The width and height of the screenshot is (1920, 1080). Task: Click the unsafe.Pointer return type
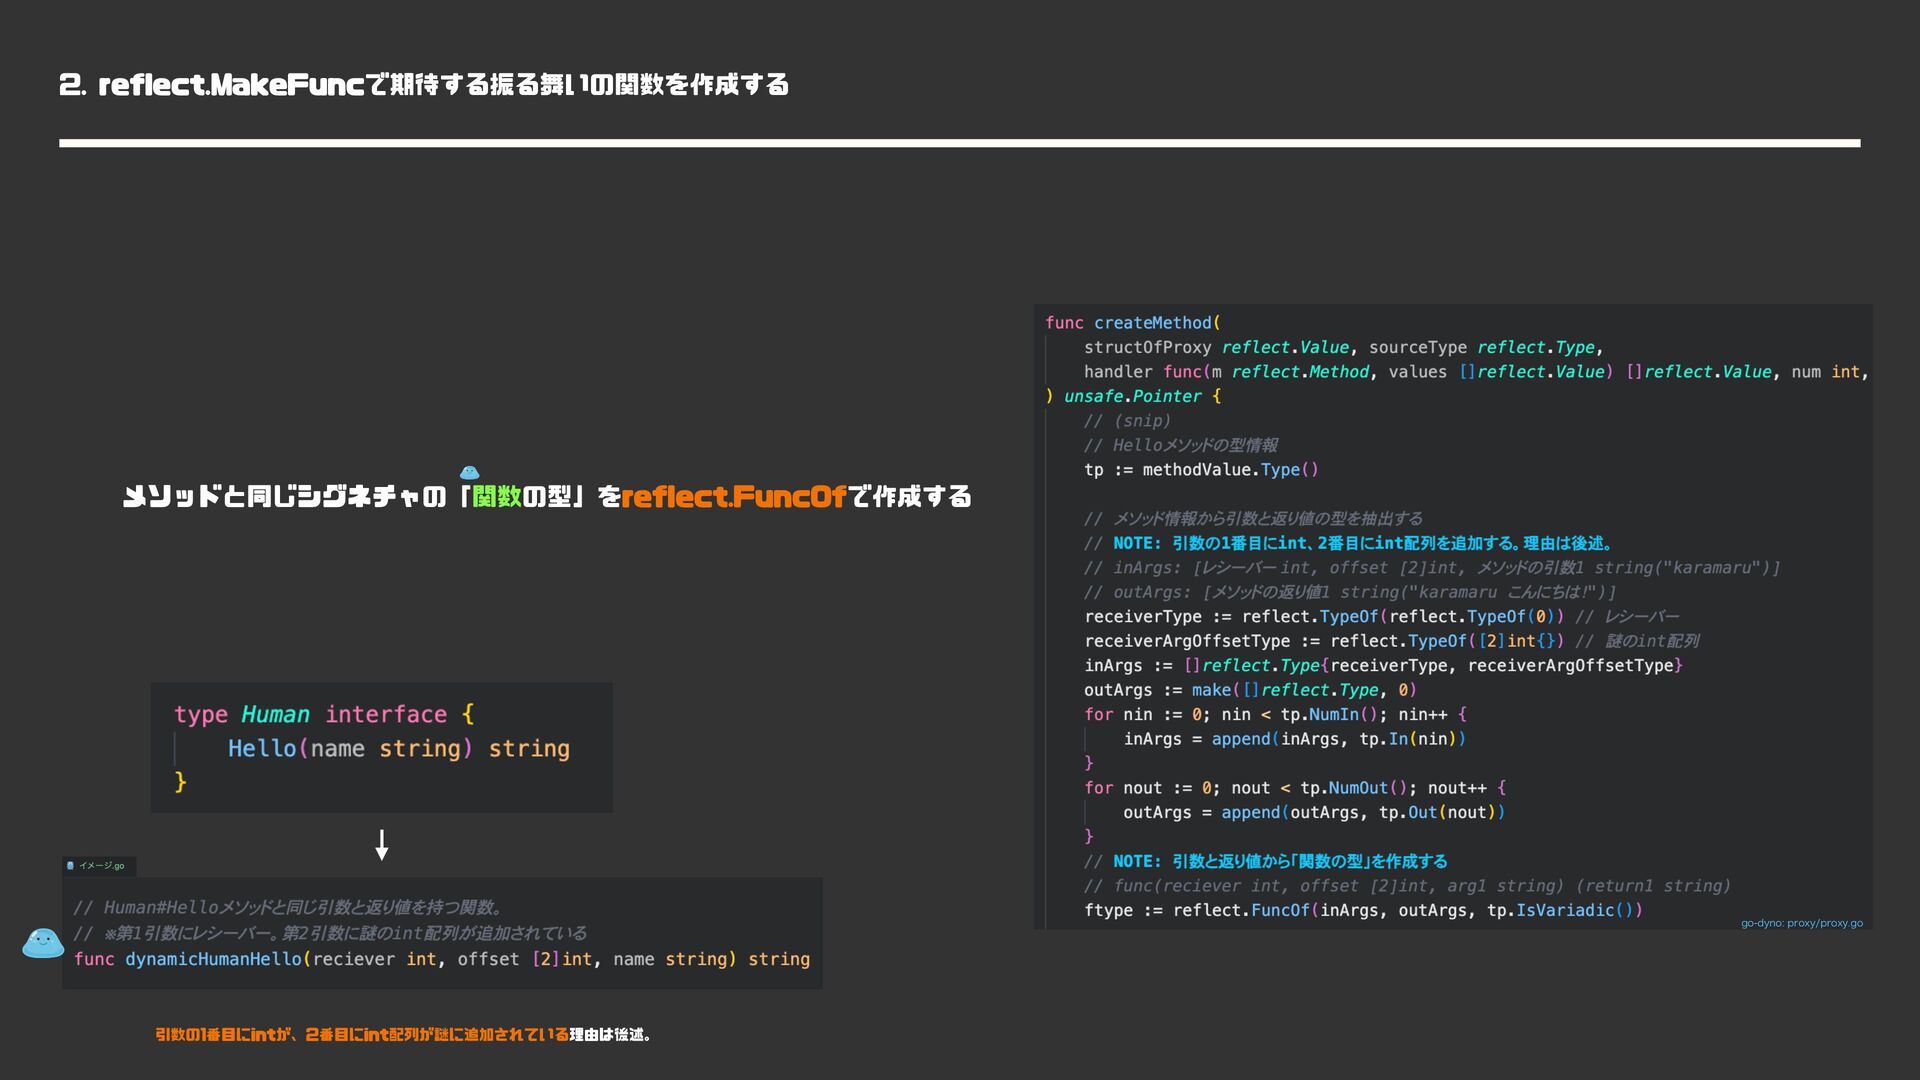(x=1132, y=396)
